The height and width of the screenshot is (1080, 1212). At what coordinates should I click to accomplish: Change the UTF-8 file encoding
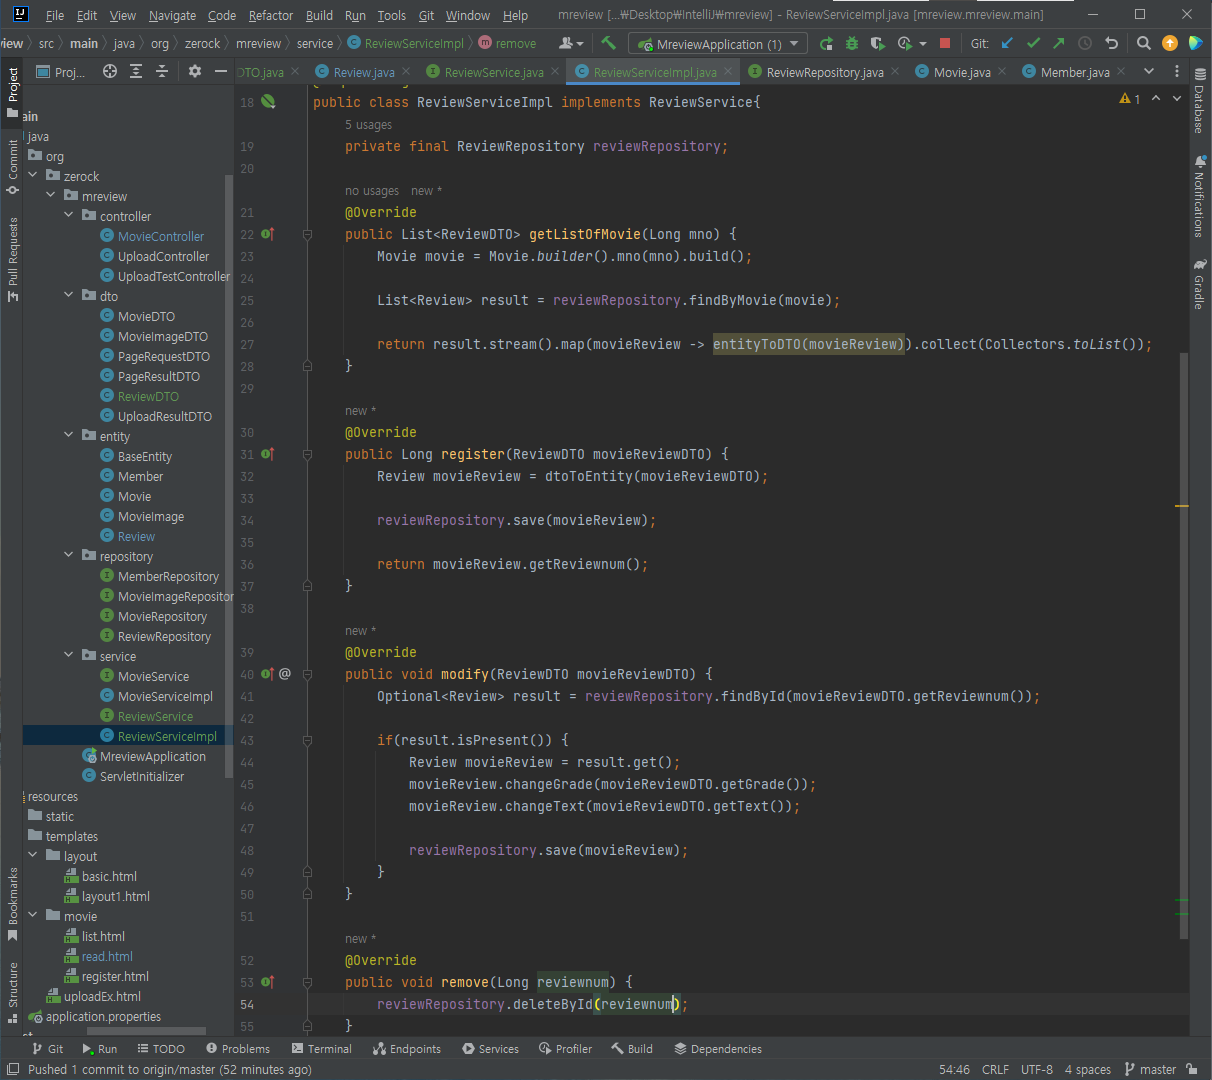[1036, 1069]
